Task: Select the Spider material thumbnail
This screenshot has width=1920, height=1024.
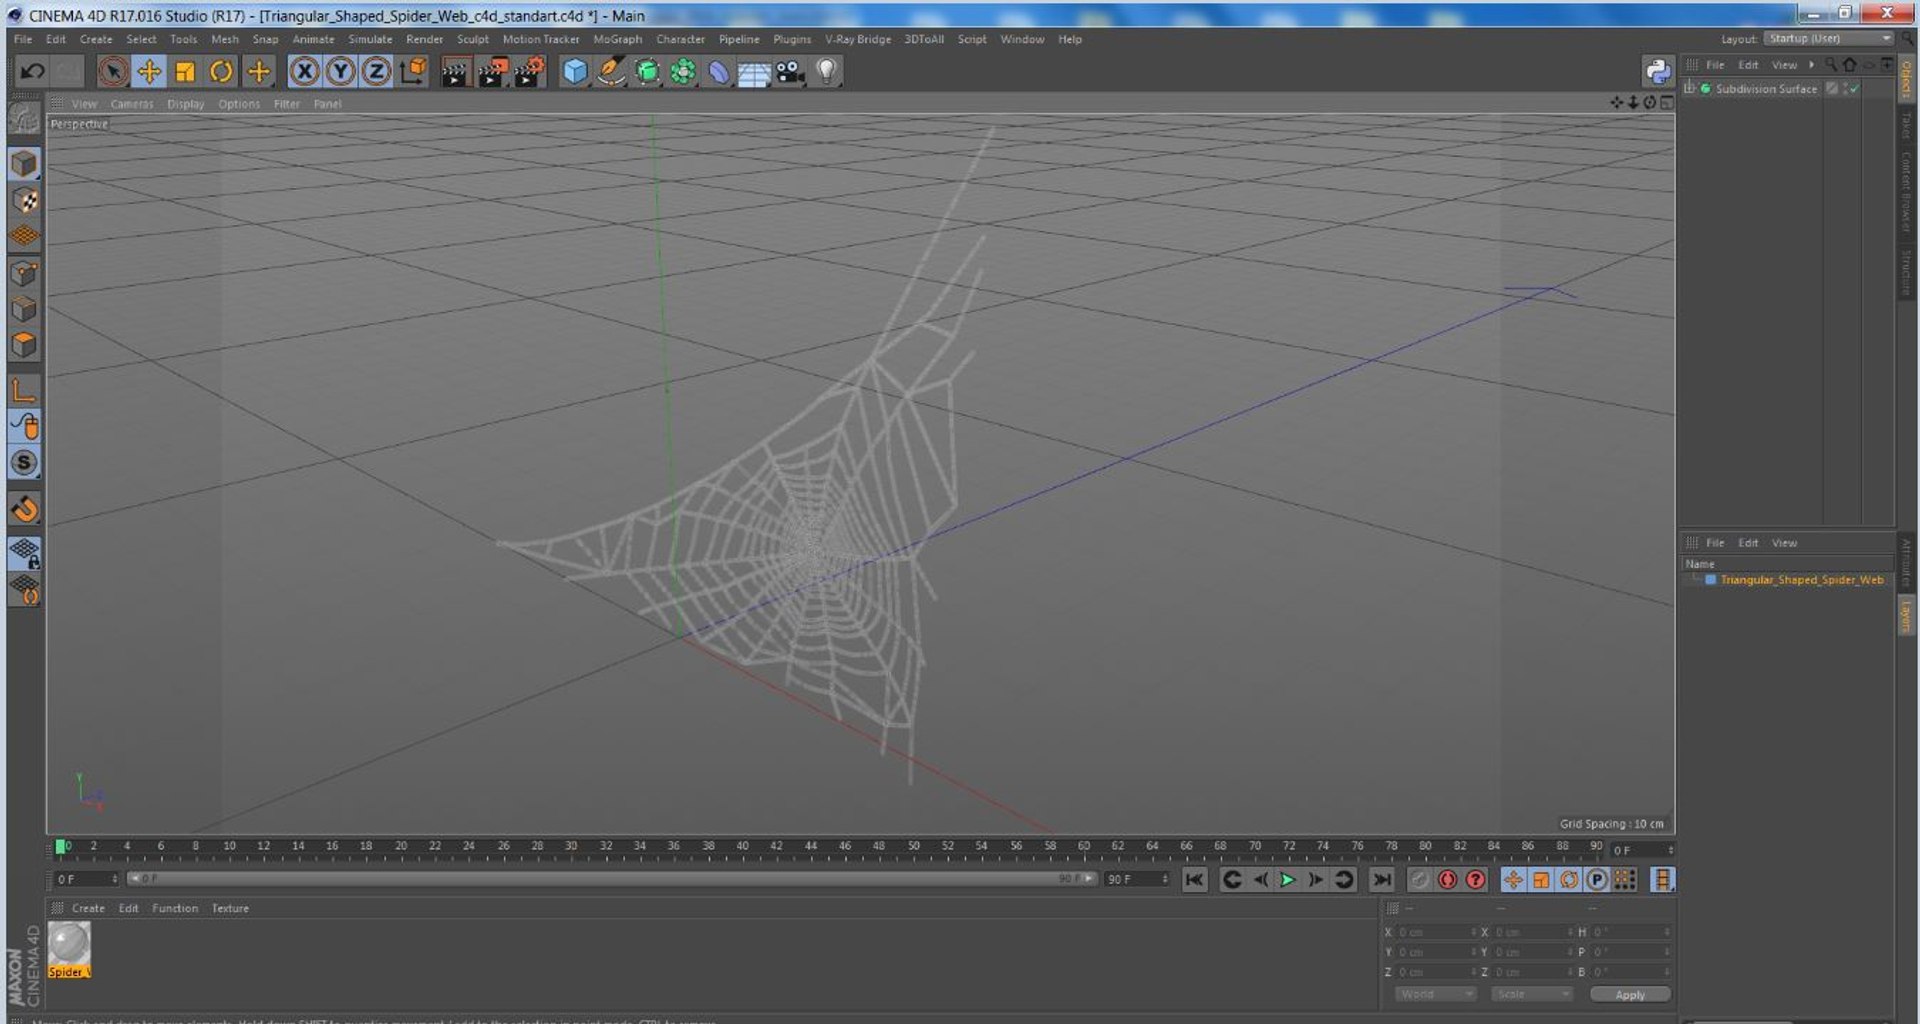Action: (69, 950)
